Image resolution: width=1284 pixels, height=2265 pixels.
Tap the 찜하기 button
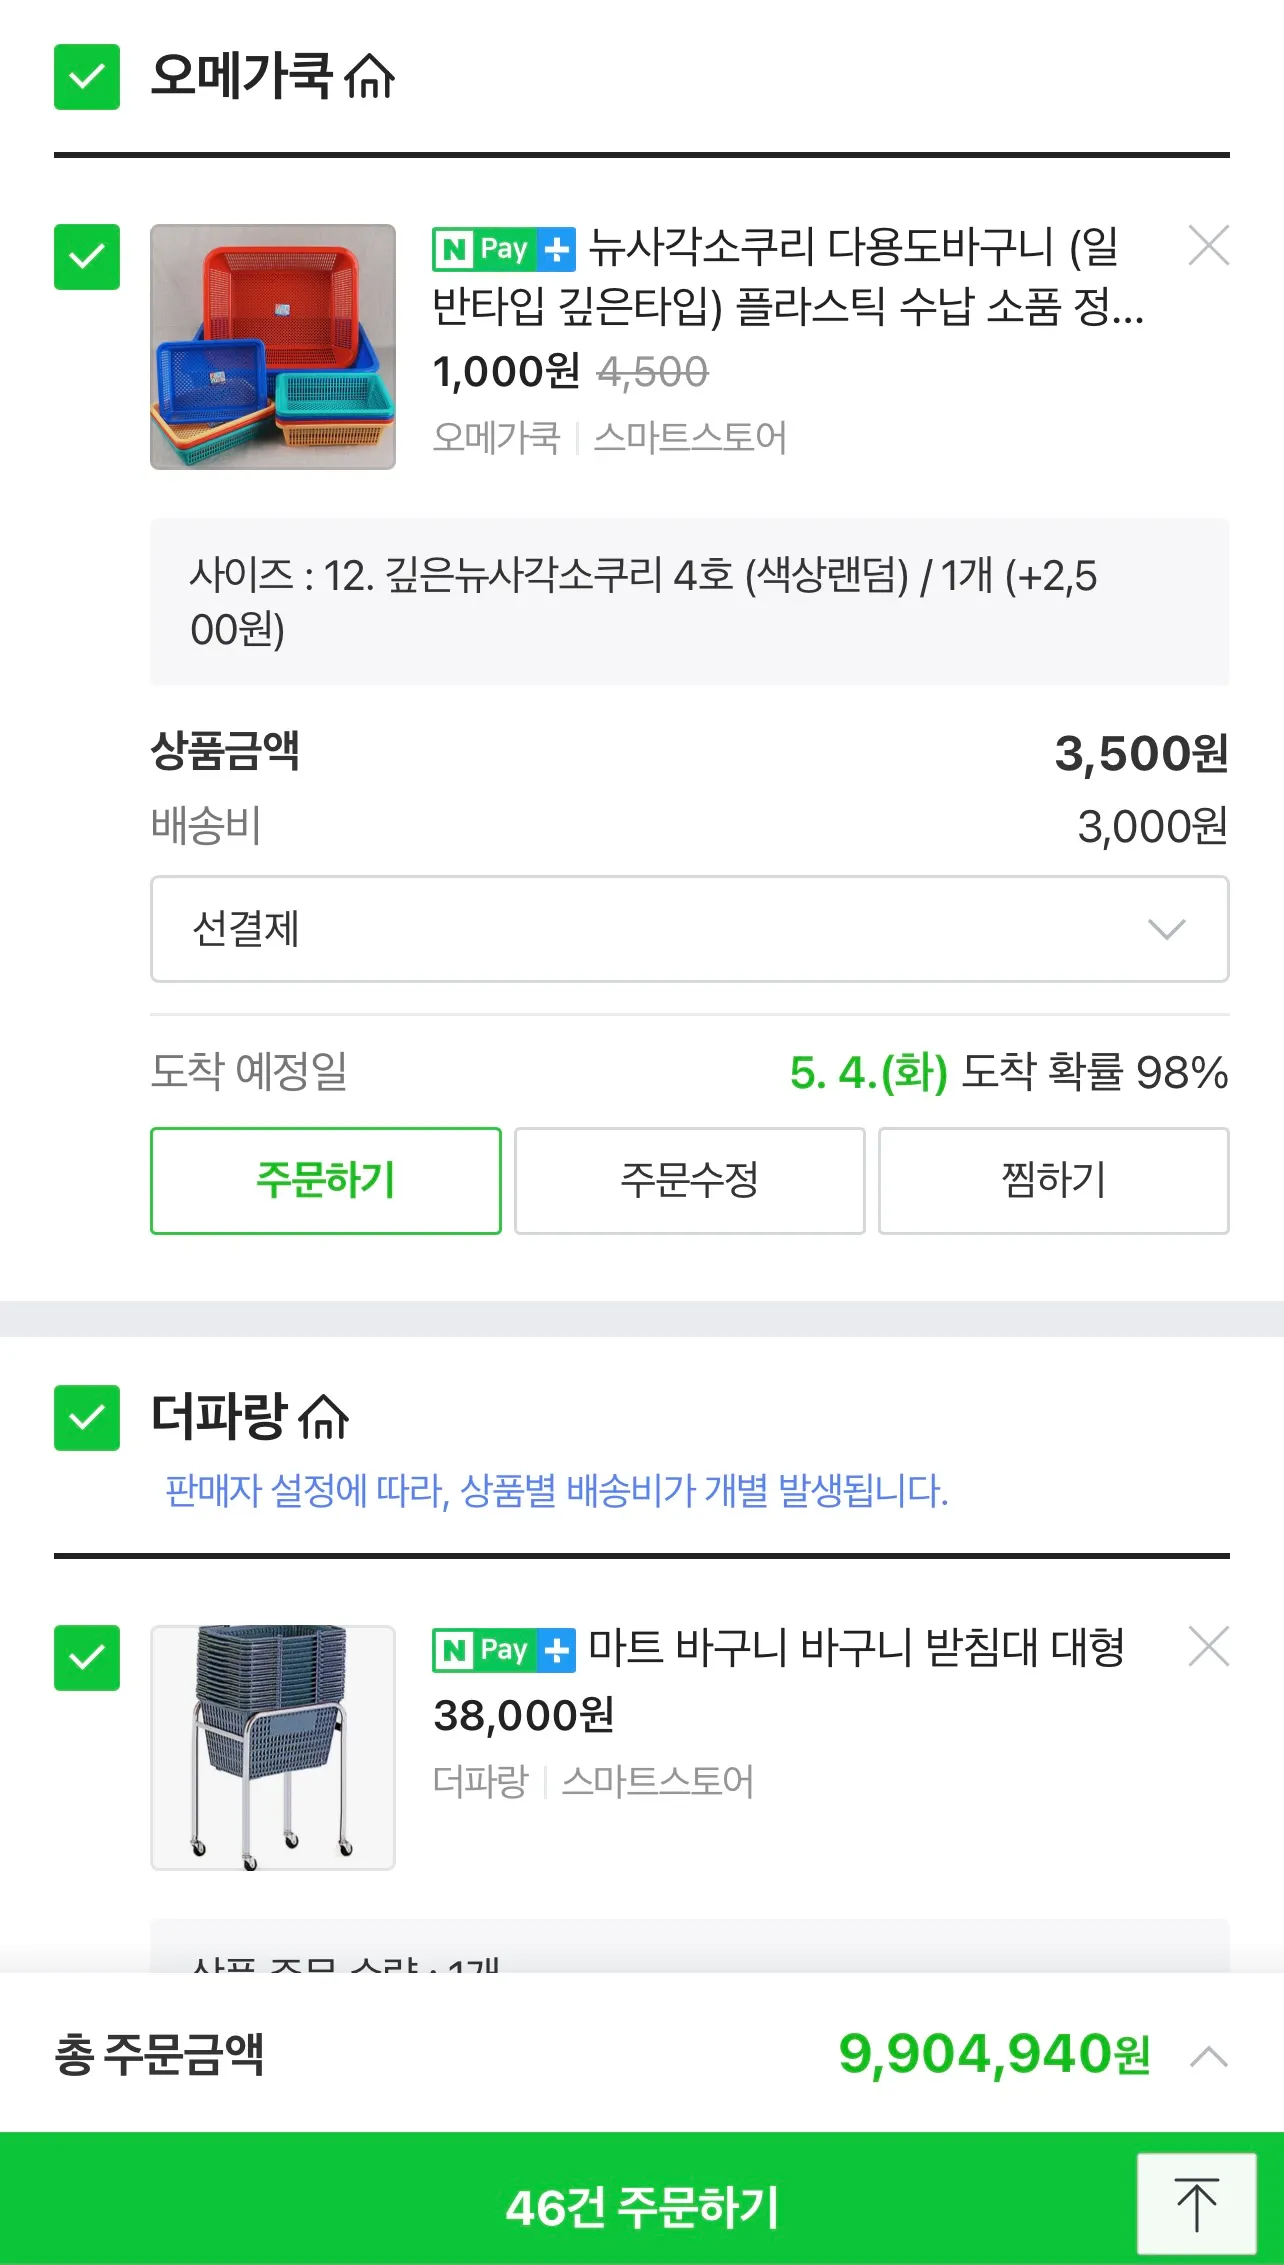[1053, 1181]
